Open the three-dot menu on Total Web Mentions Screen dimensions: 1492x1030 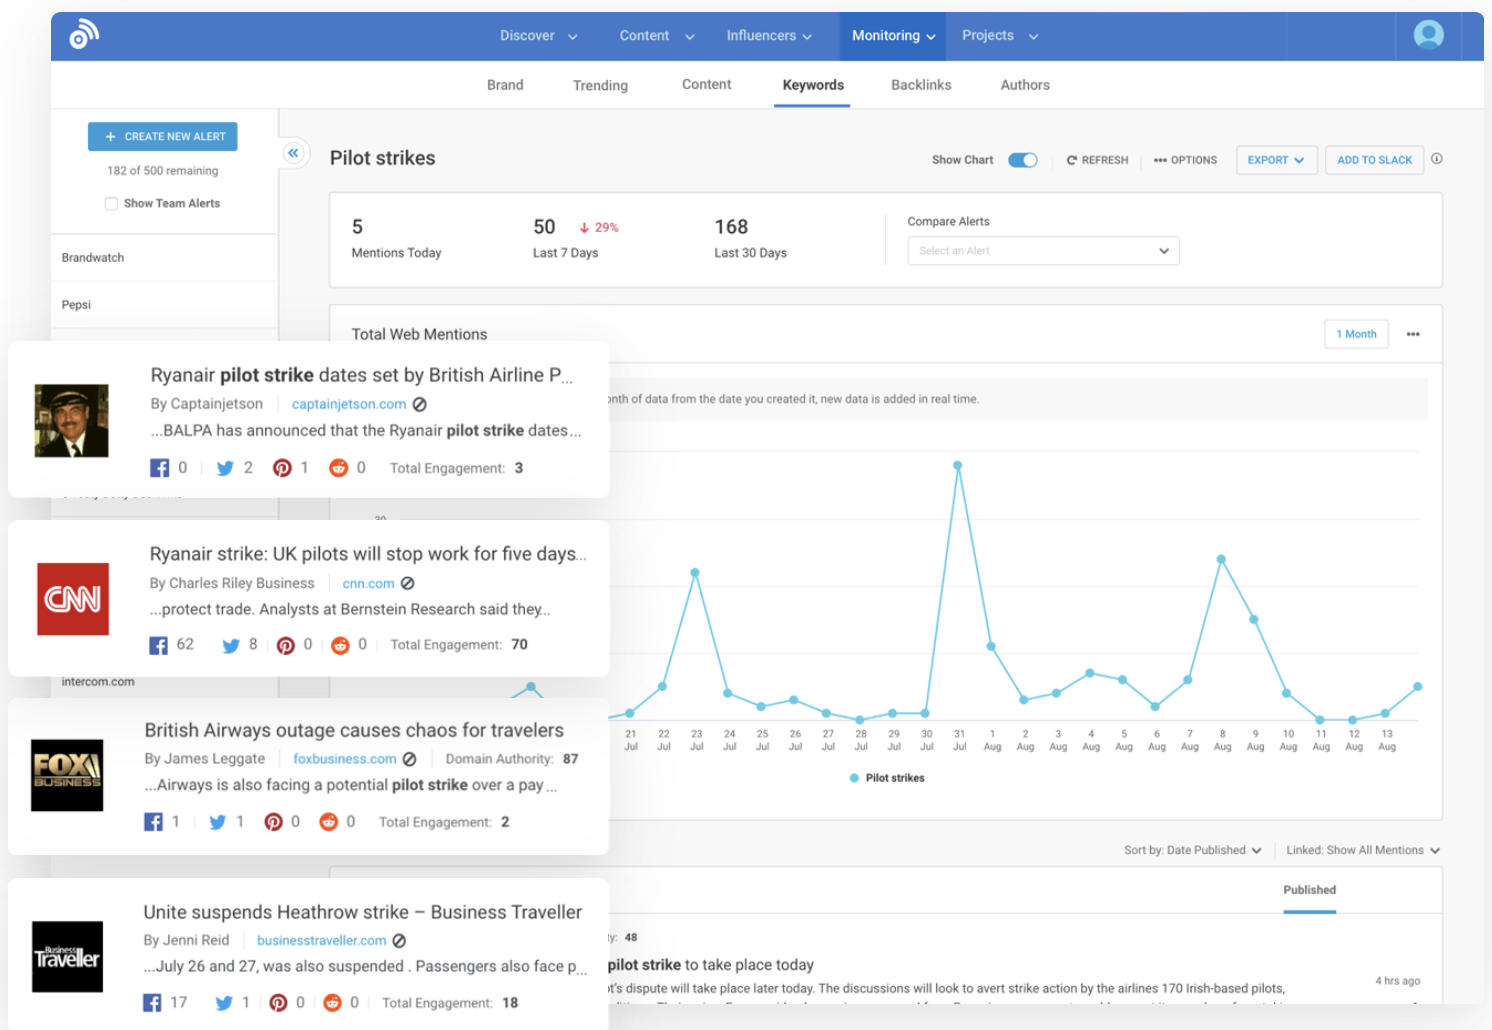point(1413,334)
